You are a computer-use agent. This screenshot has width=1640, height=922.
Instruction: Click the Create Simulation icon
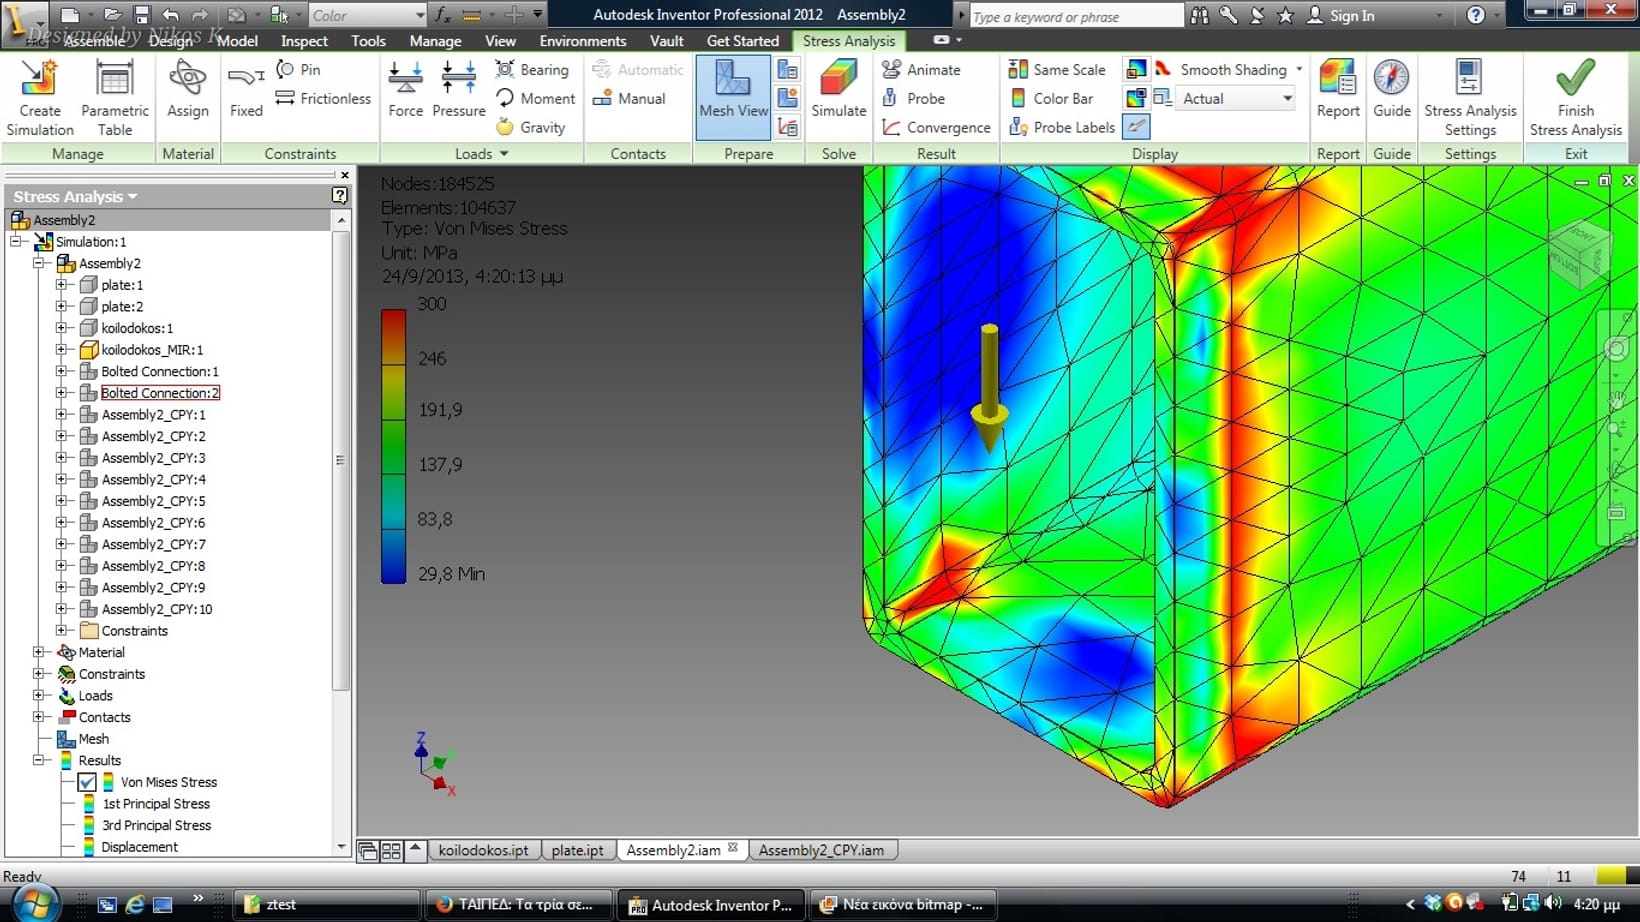pos(40,96)
